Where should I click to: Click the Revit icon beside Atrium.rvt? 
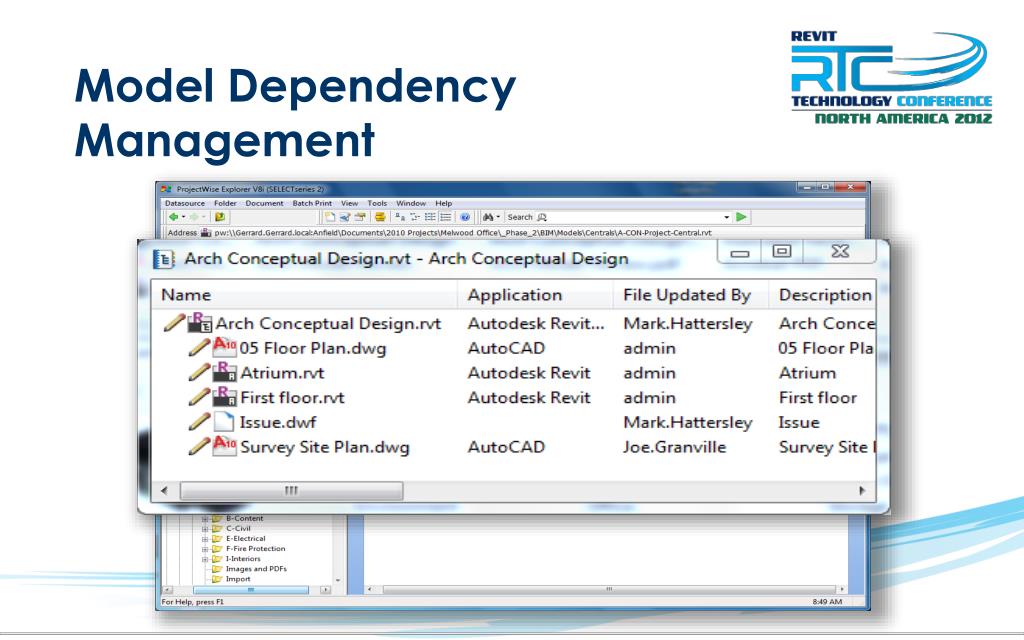(225, 372)
